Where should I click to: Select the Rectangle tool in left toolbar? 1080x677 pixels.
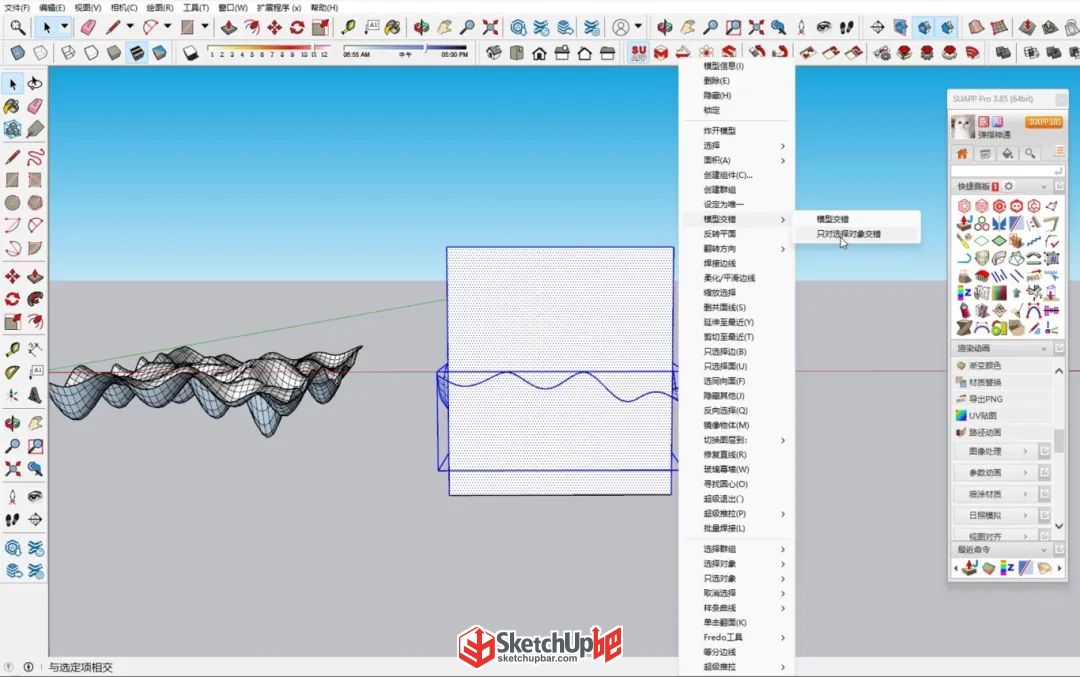[x=12, y=180]
